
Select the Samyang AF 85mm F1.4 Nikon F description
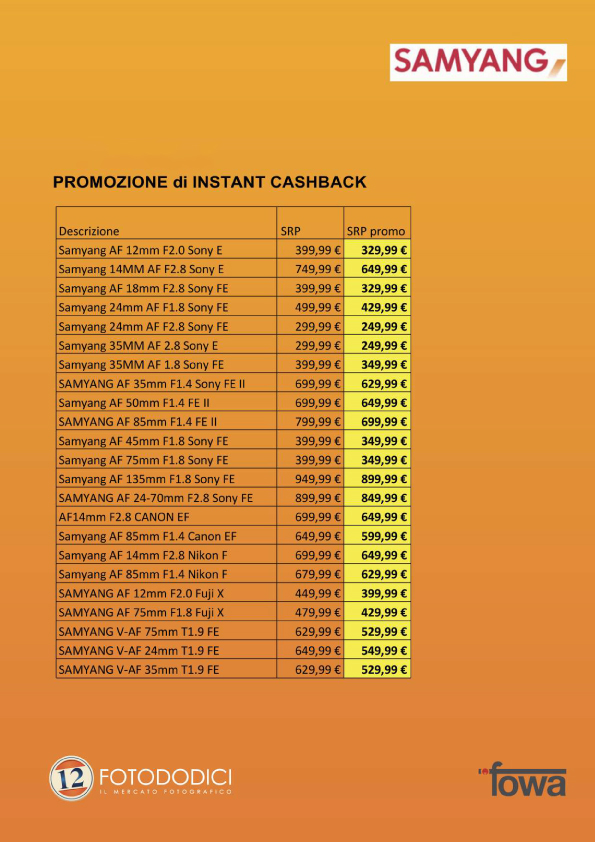tap(143, 575)
